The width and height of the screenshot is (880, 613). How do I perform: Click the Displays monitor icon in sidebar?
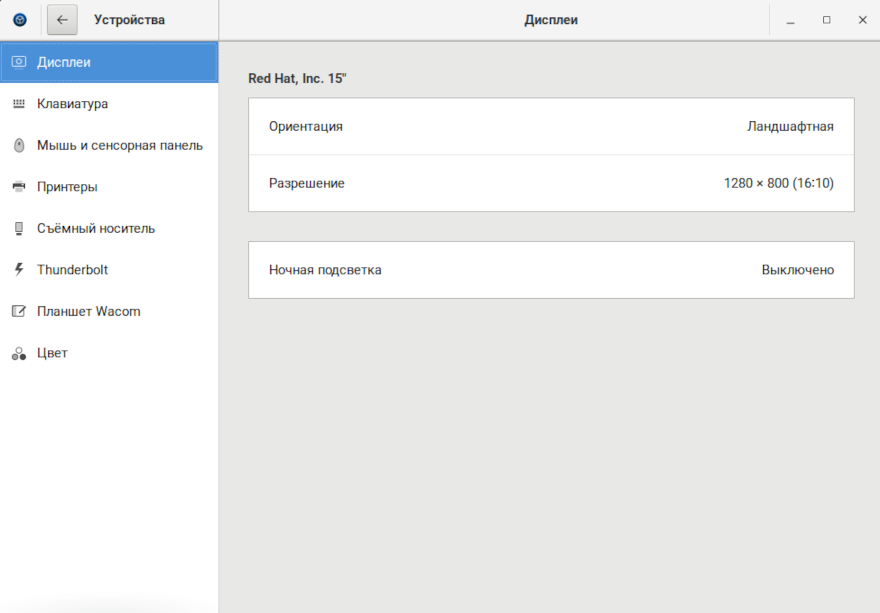(18, 62)
